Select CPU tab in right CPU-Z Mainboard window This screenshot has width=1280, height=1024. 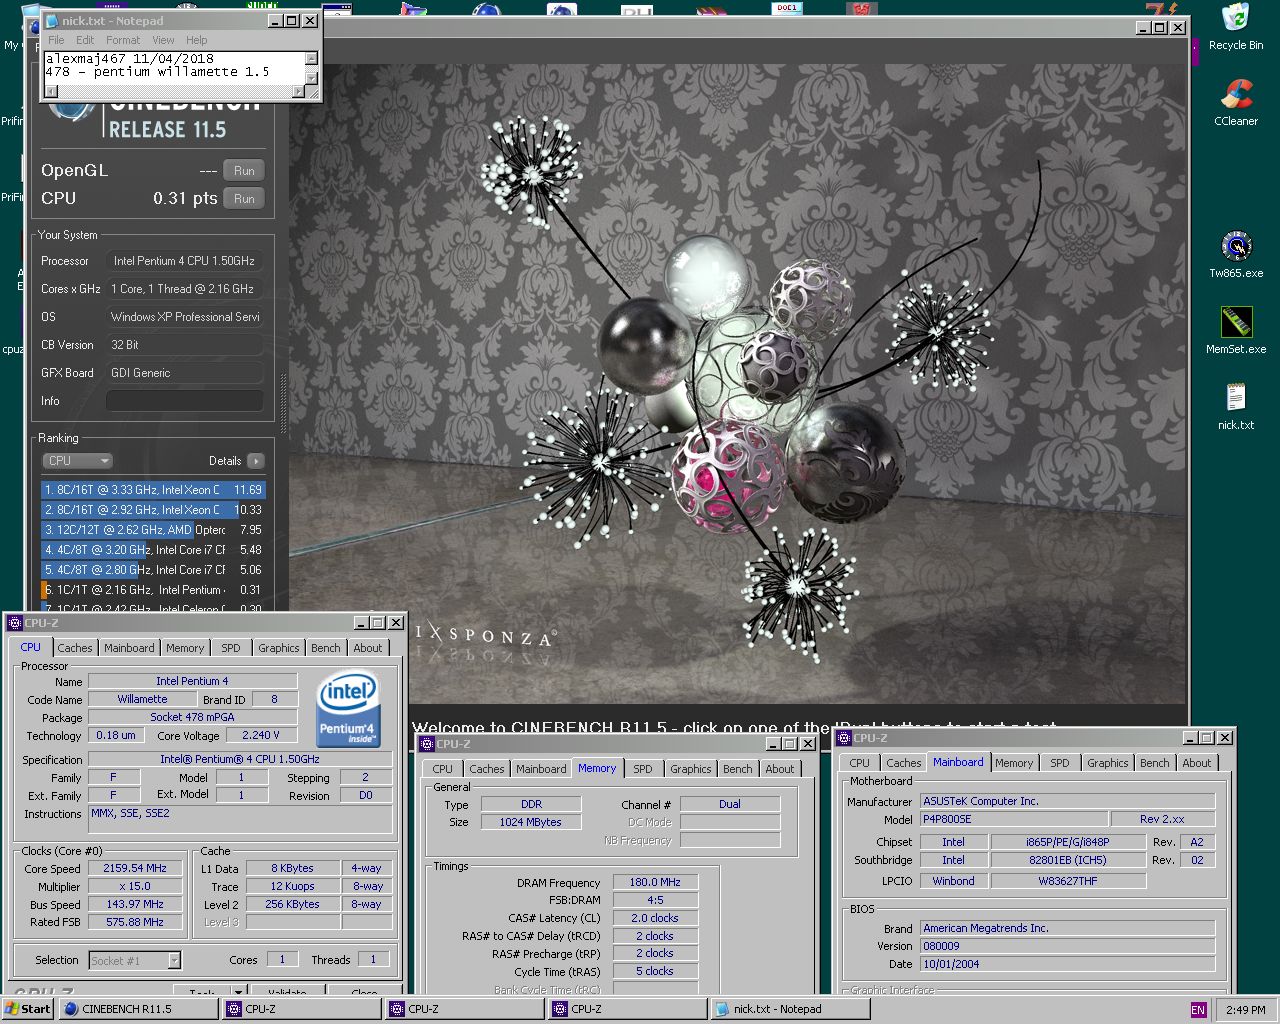point(859,763)
